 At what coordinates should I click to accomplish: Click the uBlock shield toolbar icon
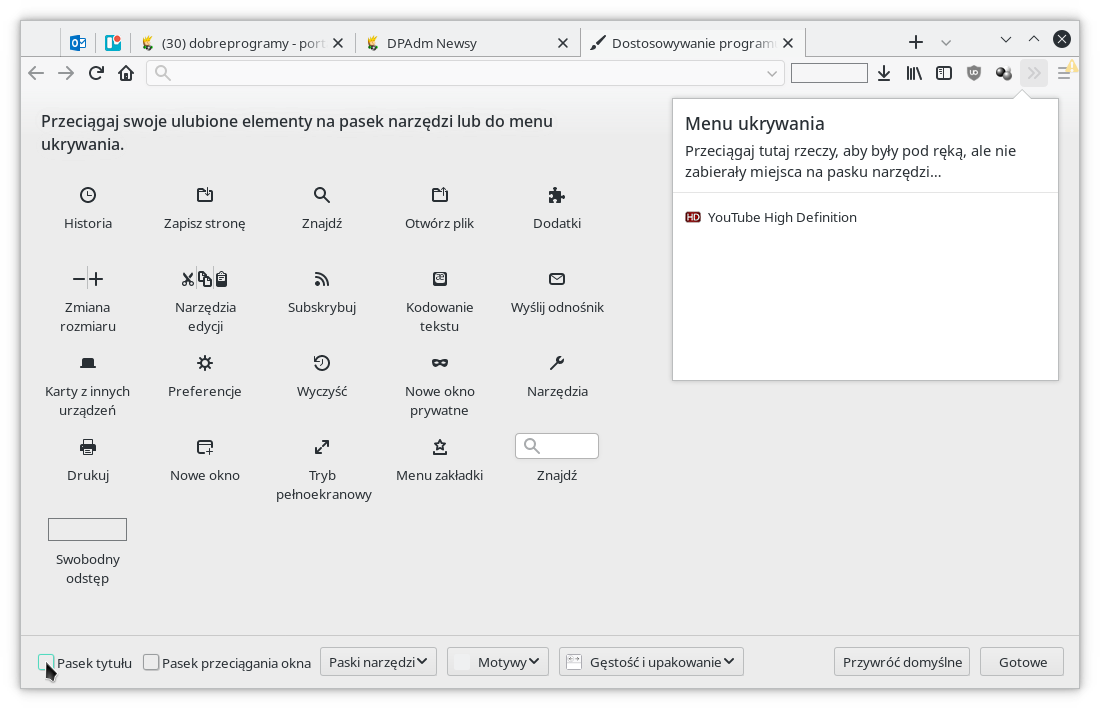(x=974, y=73)
